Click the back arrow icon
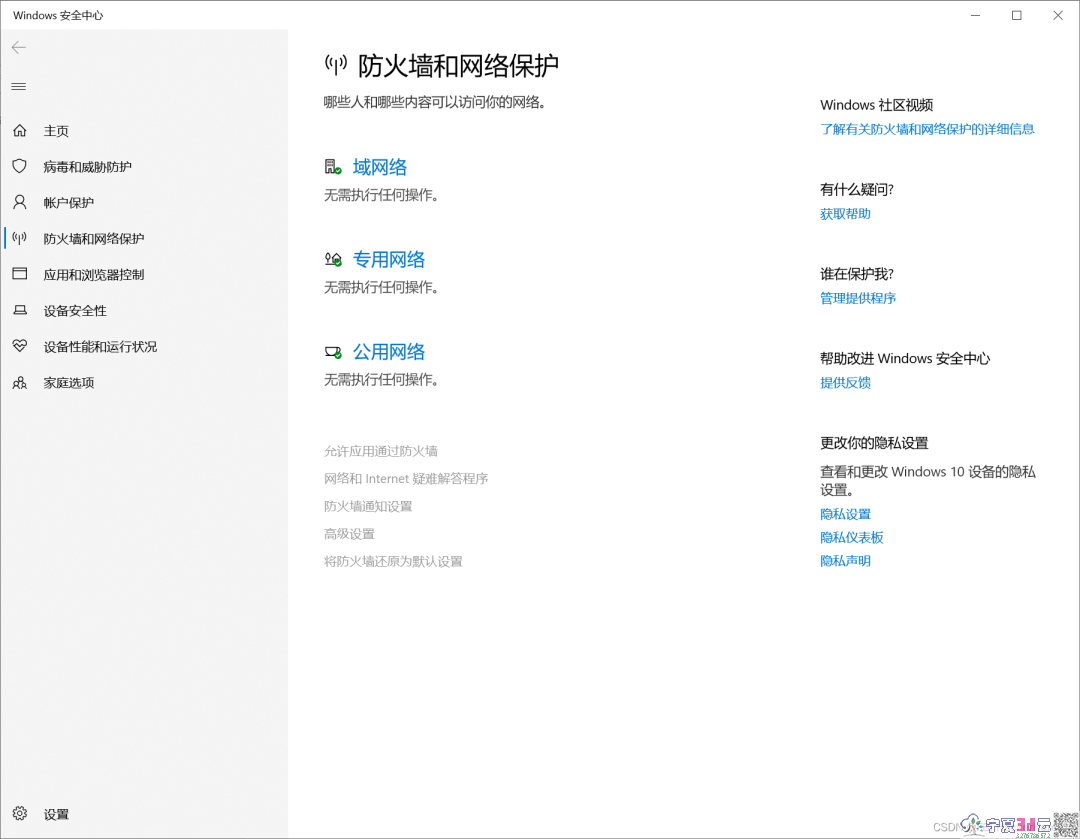The width and height of the screenshot is (1080, 839). tap(19, 48)
